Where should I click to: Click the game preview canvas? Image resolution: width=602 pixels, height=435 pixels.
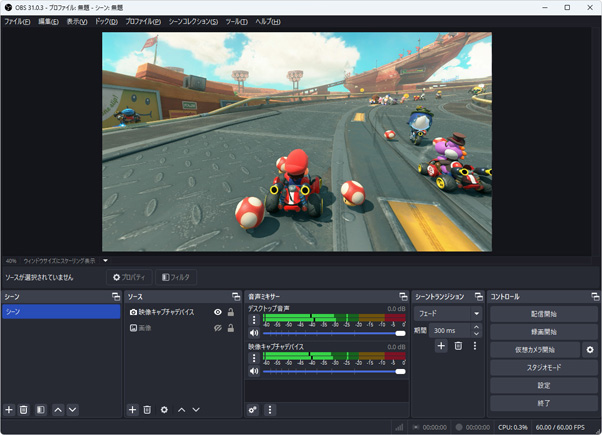coord(297,142)
